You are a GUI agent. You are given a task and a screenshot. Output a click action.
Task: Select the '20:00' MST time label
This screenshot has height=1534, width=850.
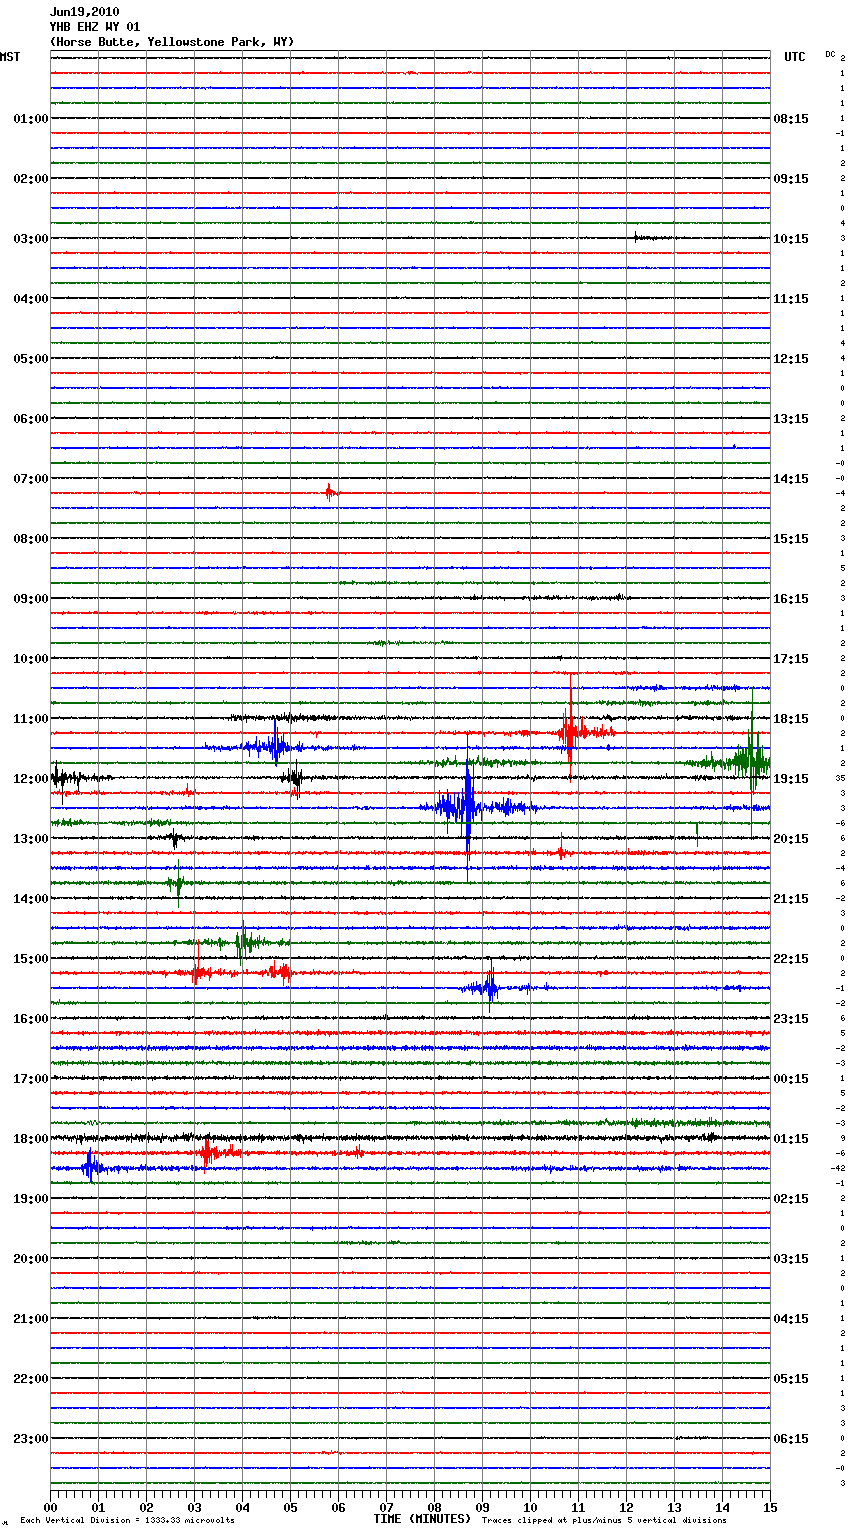(x=30, y=1259)
